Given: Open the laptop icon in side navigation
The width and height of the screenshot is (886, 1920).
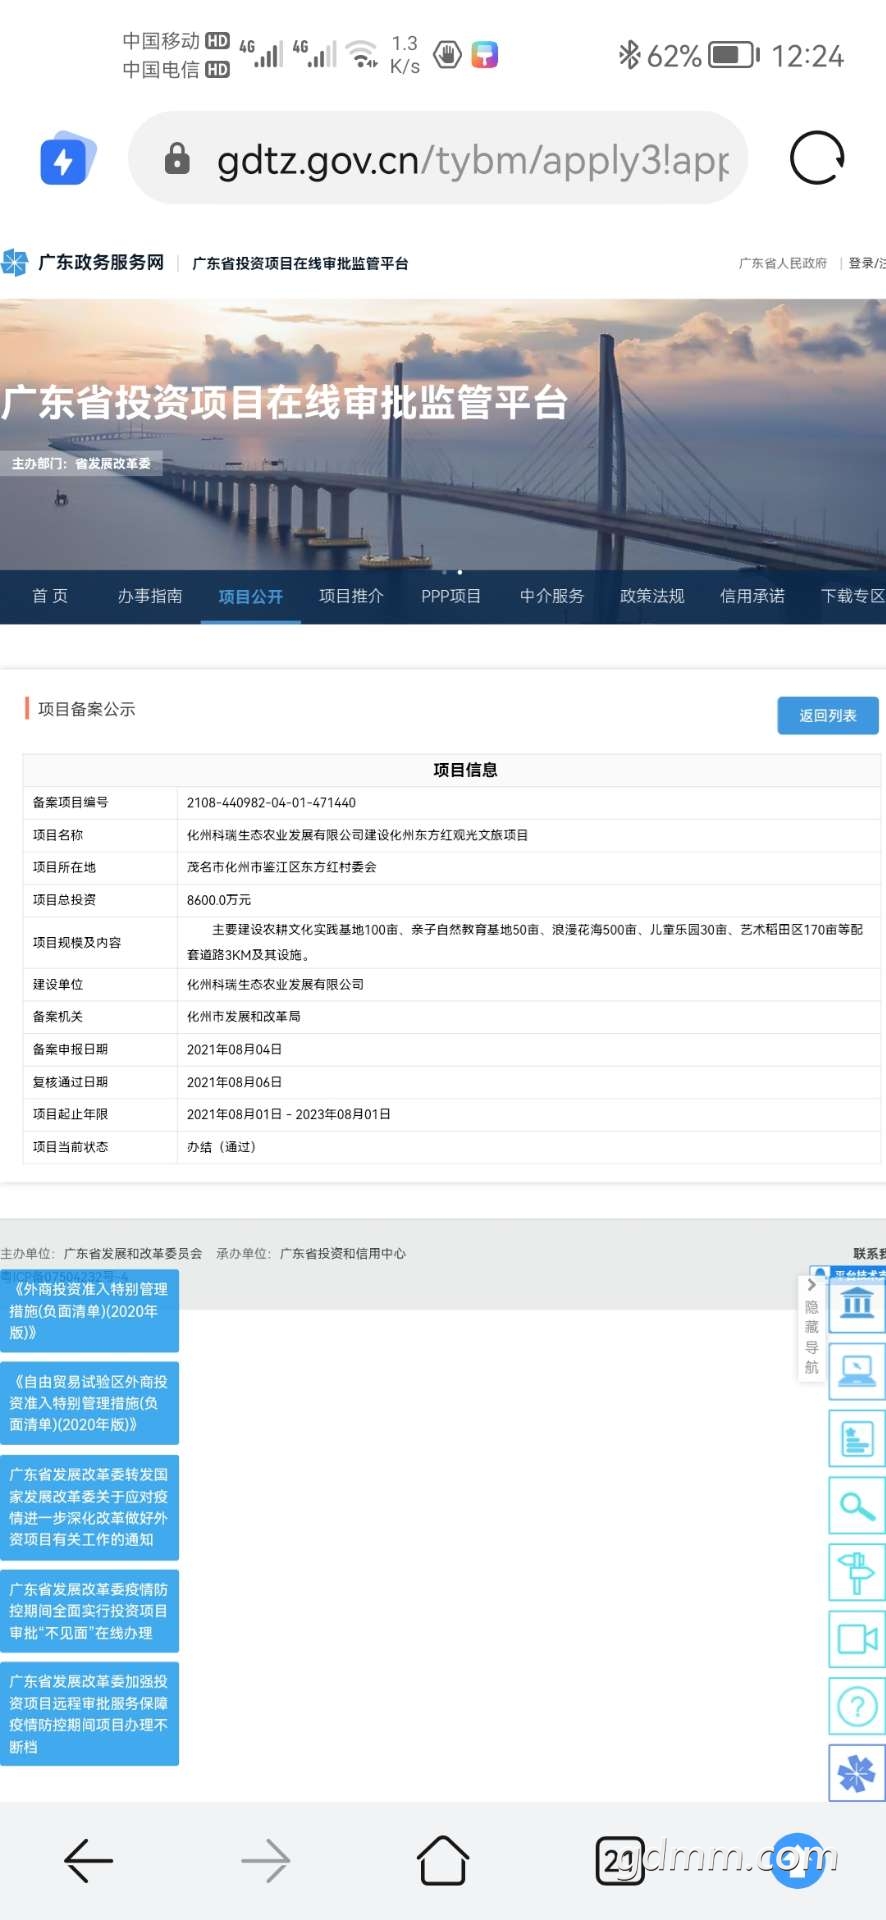Looking at the screenshot, I should (857, 1370).
